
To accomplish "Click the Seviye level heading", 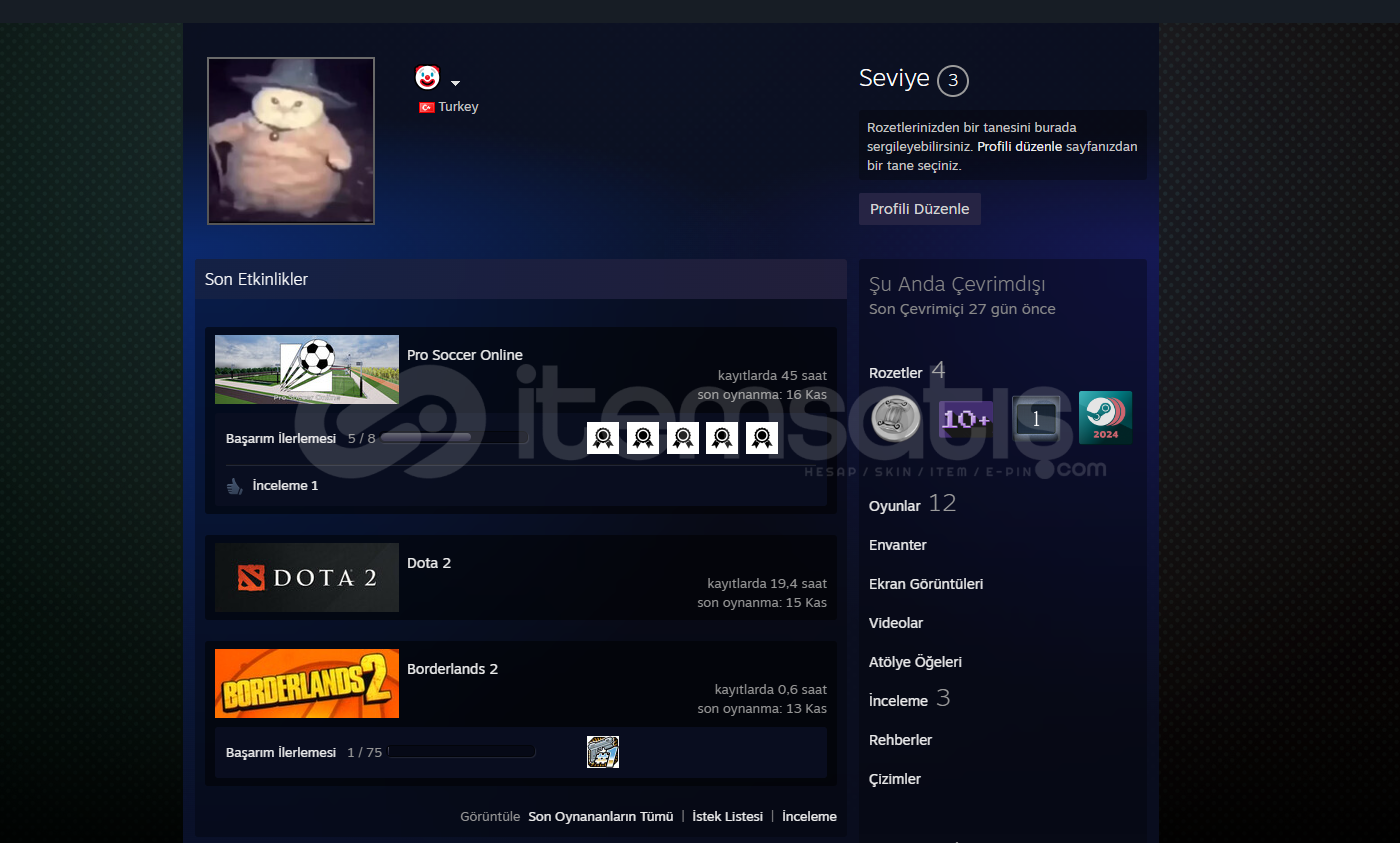I will [x=894, y=79].
